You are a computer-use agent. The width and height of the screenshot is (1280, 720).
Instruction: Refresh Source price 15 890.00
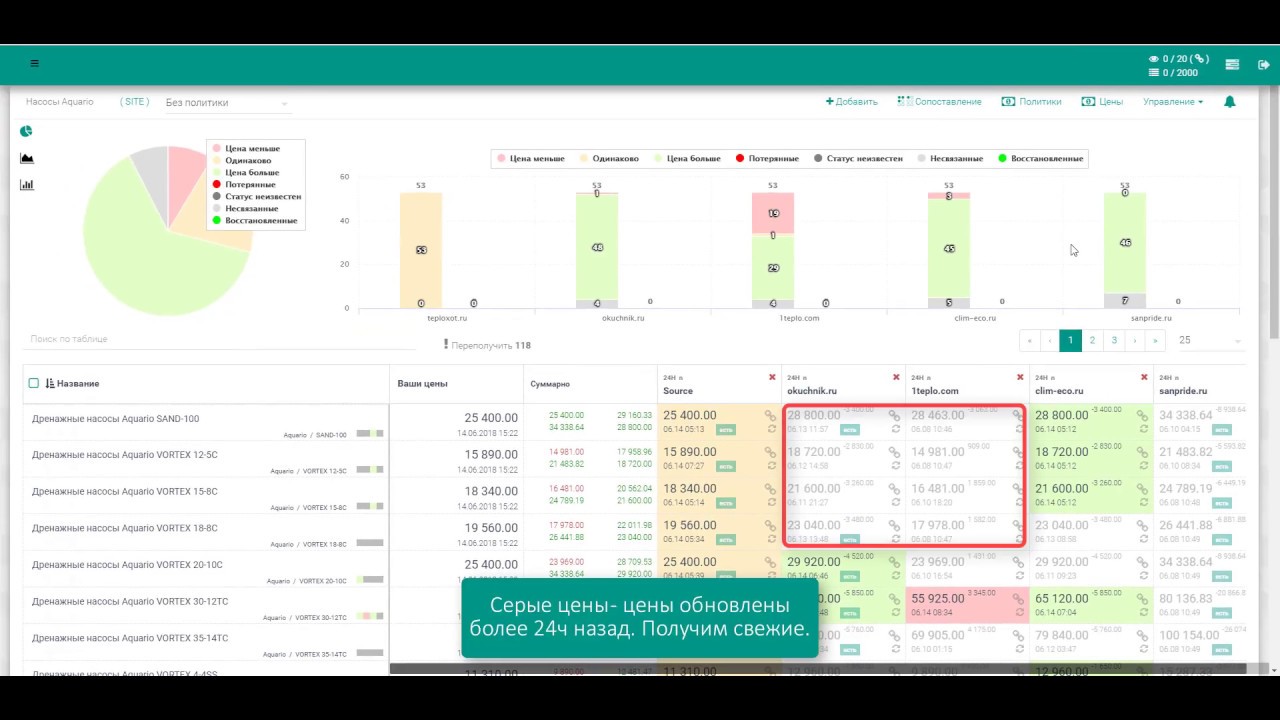coord(771,466)
